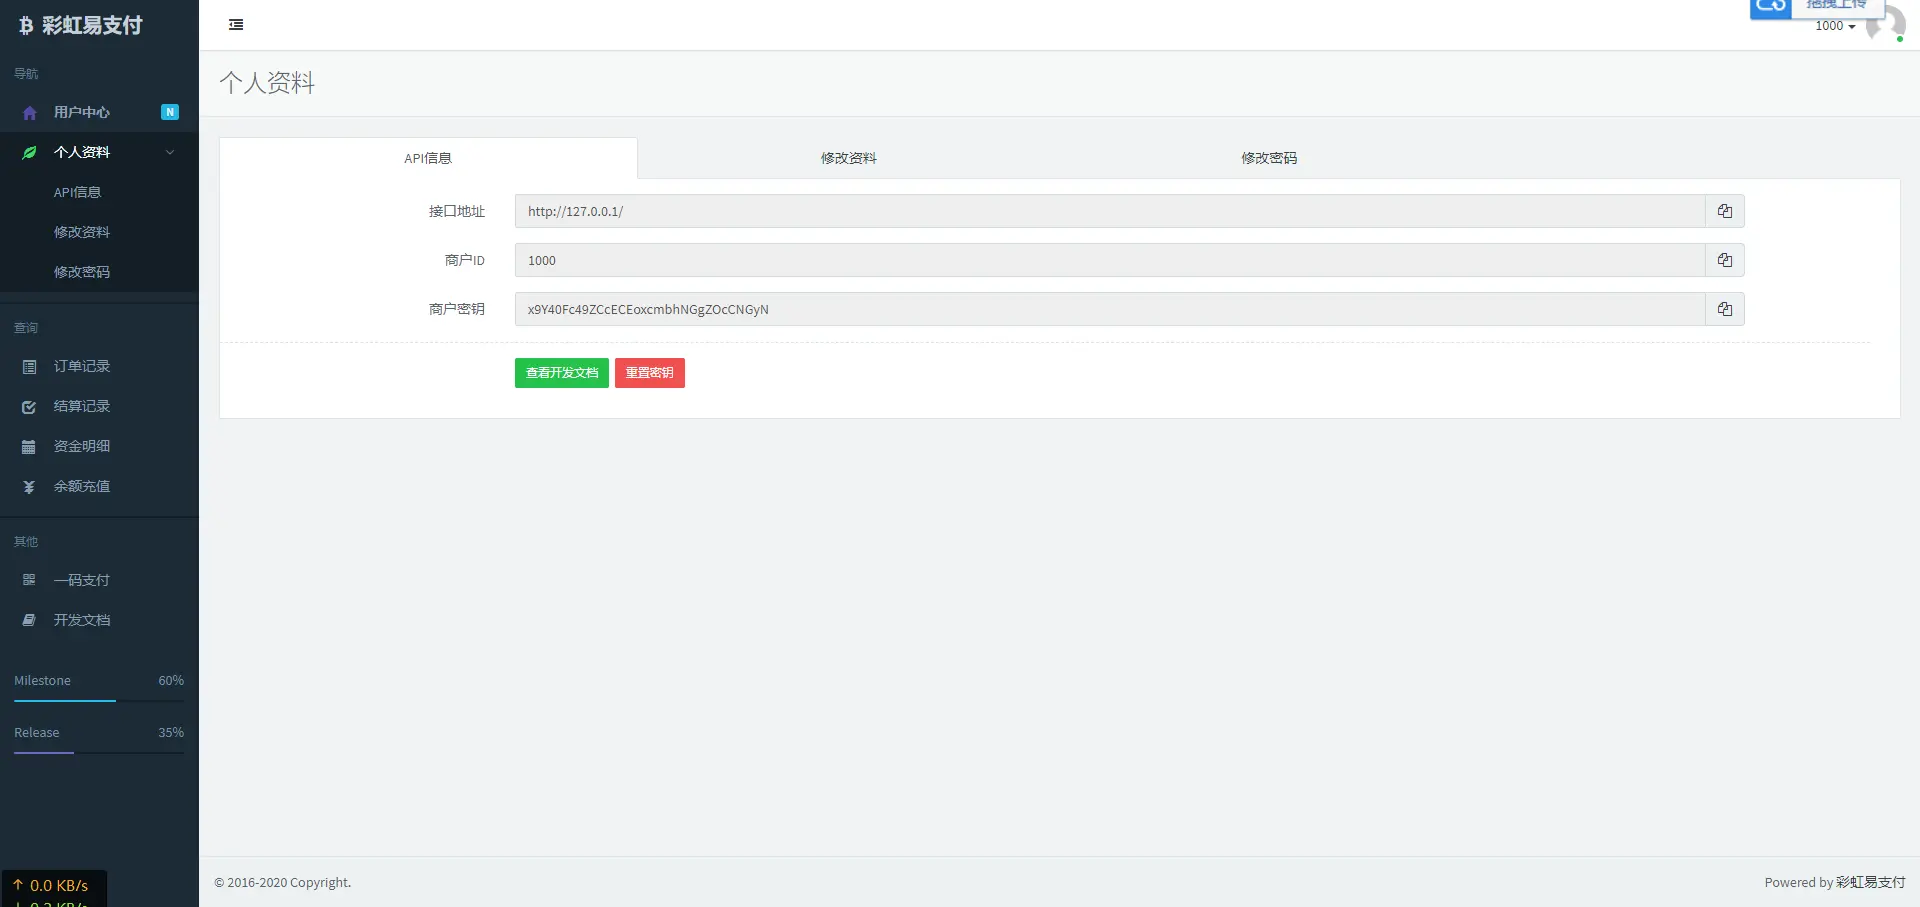
Task: Toggle the sidebar hamburger menu icon
Action: click(x=236, y=25)
